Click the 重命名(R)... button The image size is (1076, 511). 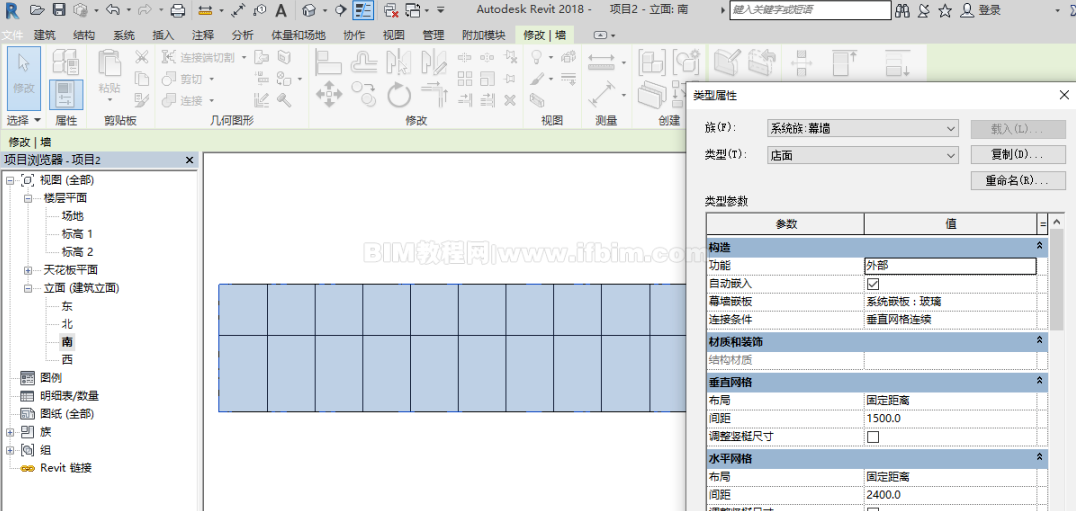point(1018,181)
